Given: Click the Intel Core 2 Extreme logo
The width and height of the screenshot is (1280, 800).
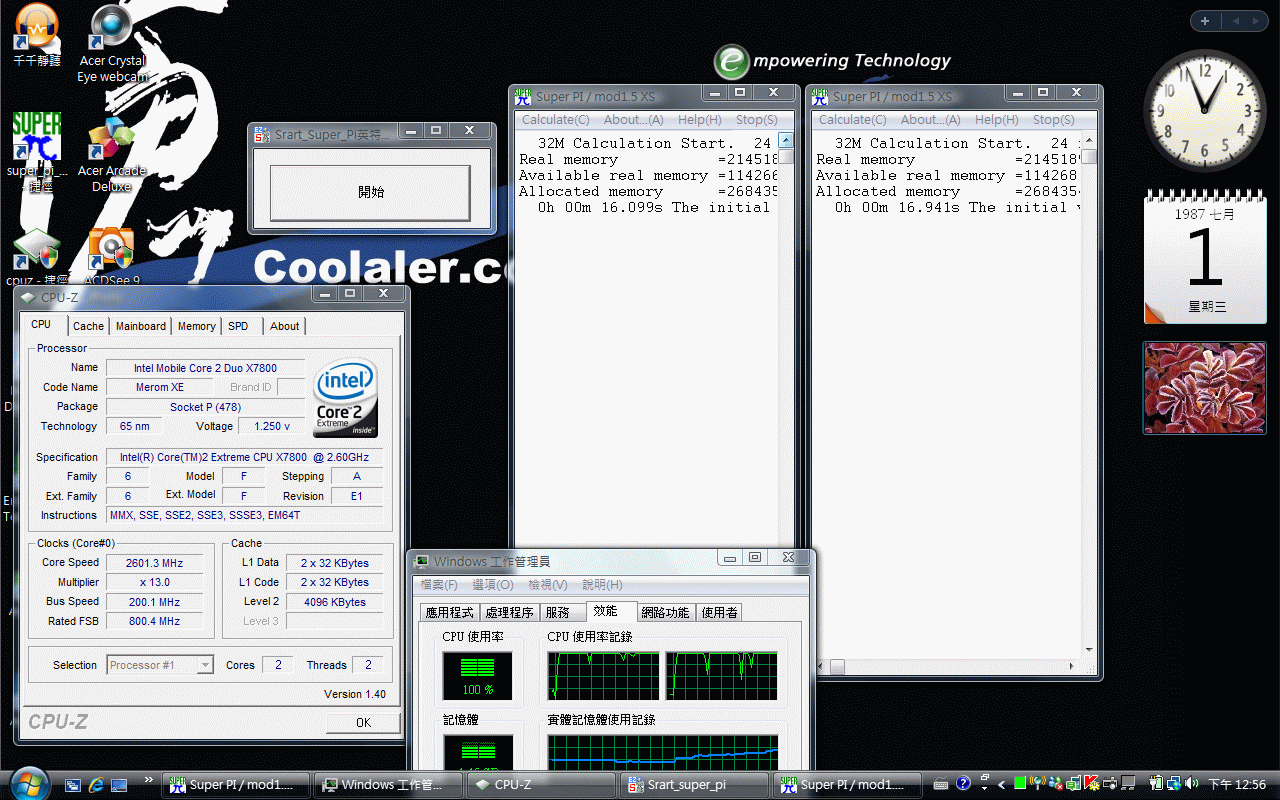Looking at the screenshot, I should 346,399.
